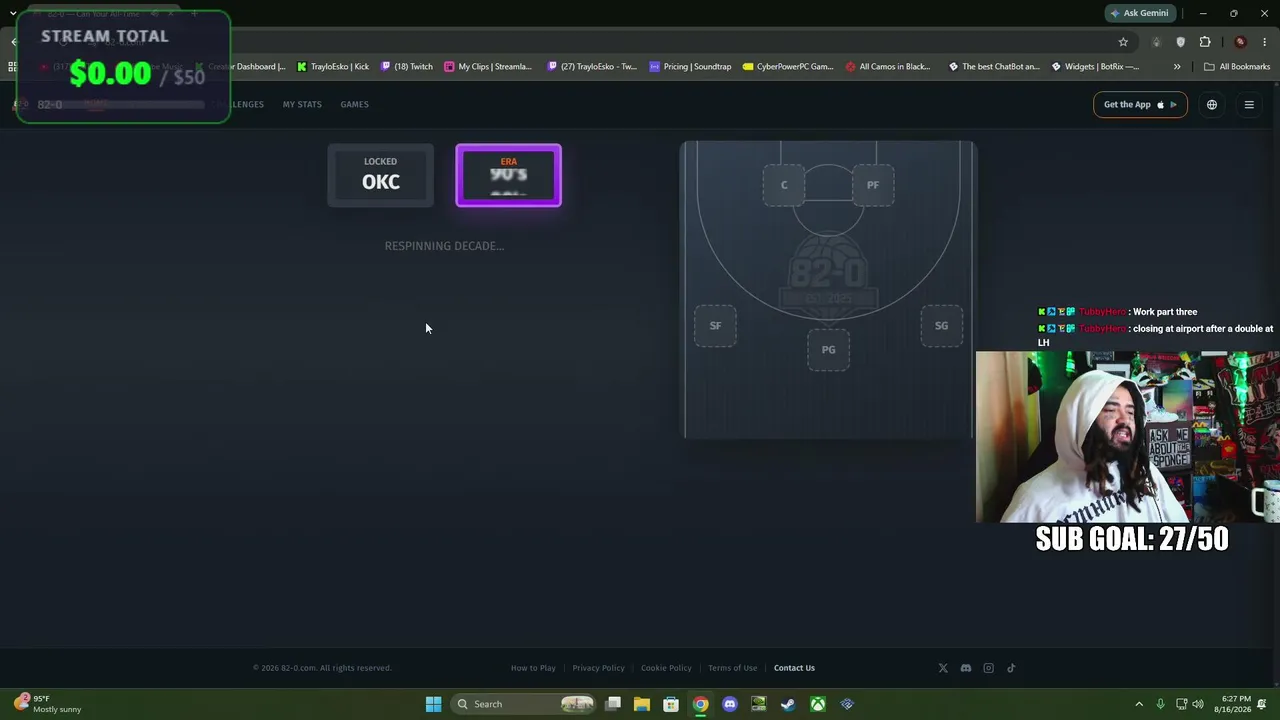
Task: Open the Cookie Policy footer link
Action: coord(666,668)
